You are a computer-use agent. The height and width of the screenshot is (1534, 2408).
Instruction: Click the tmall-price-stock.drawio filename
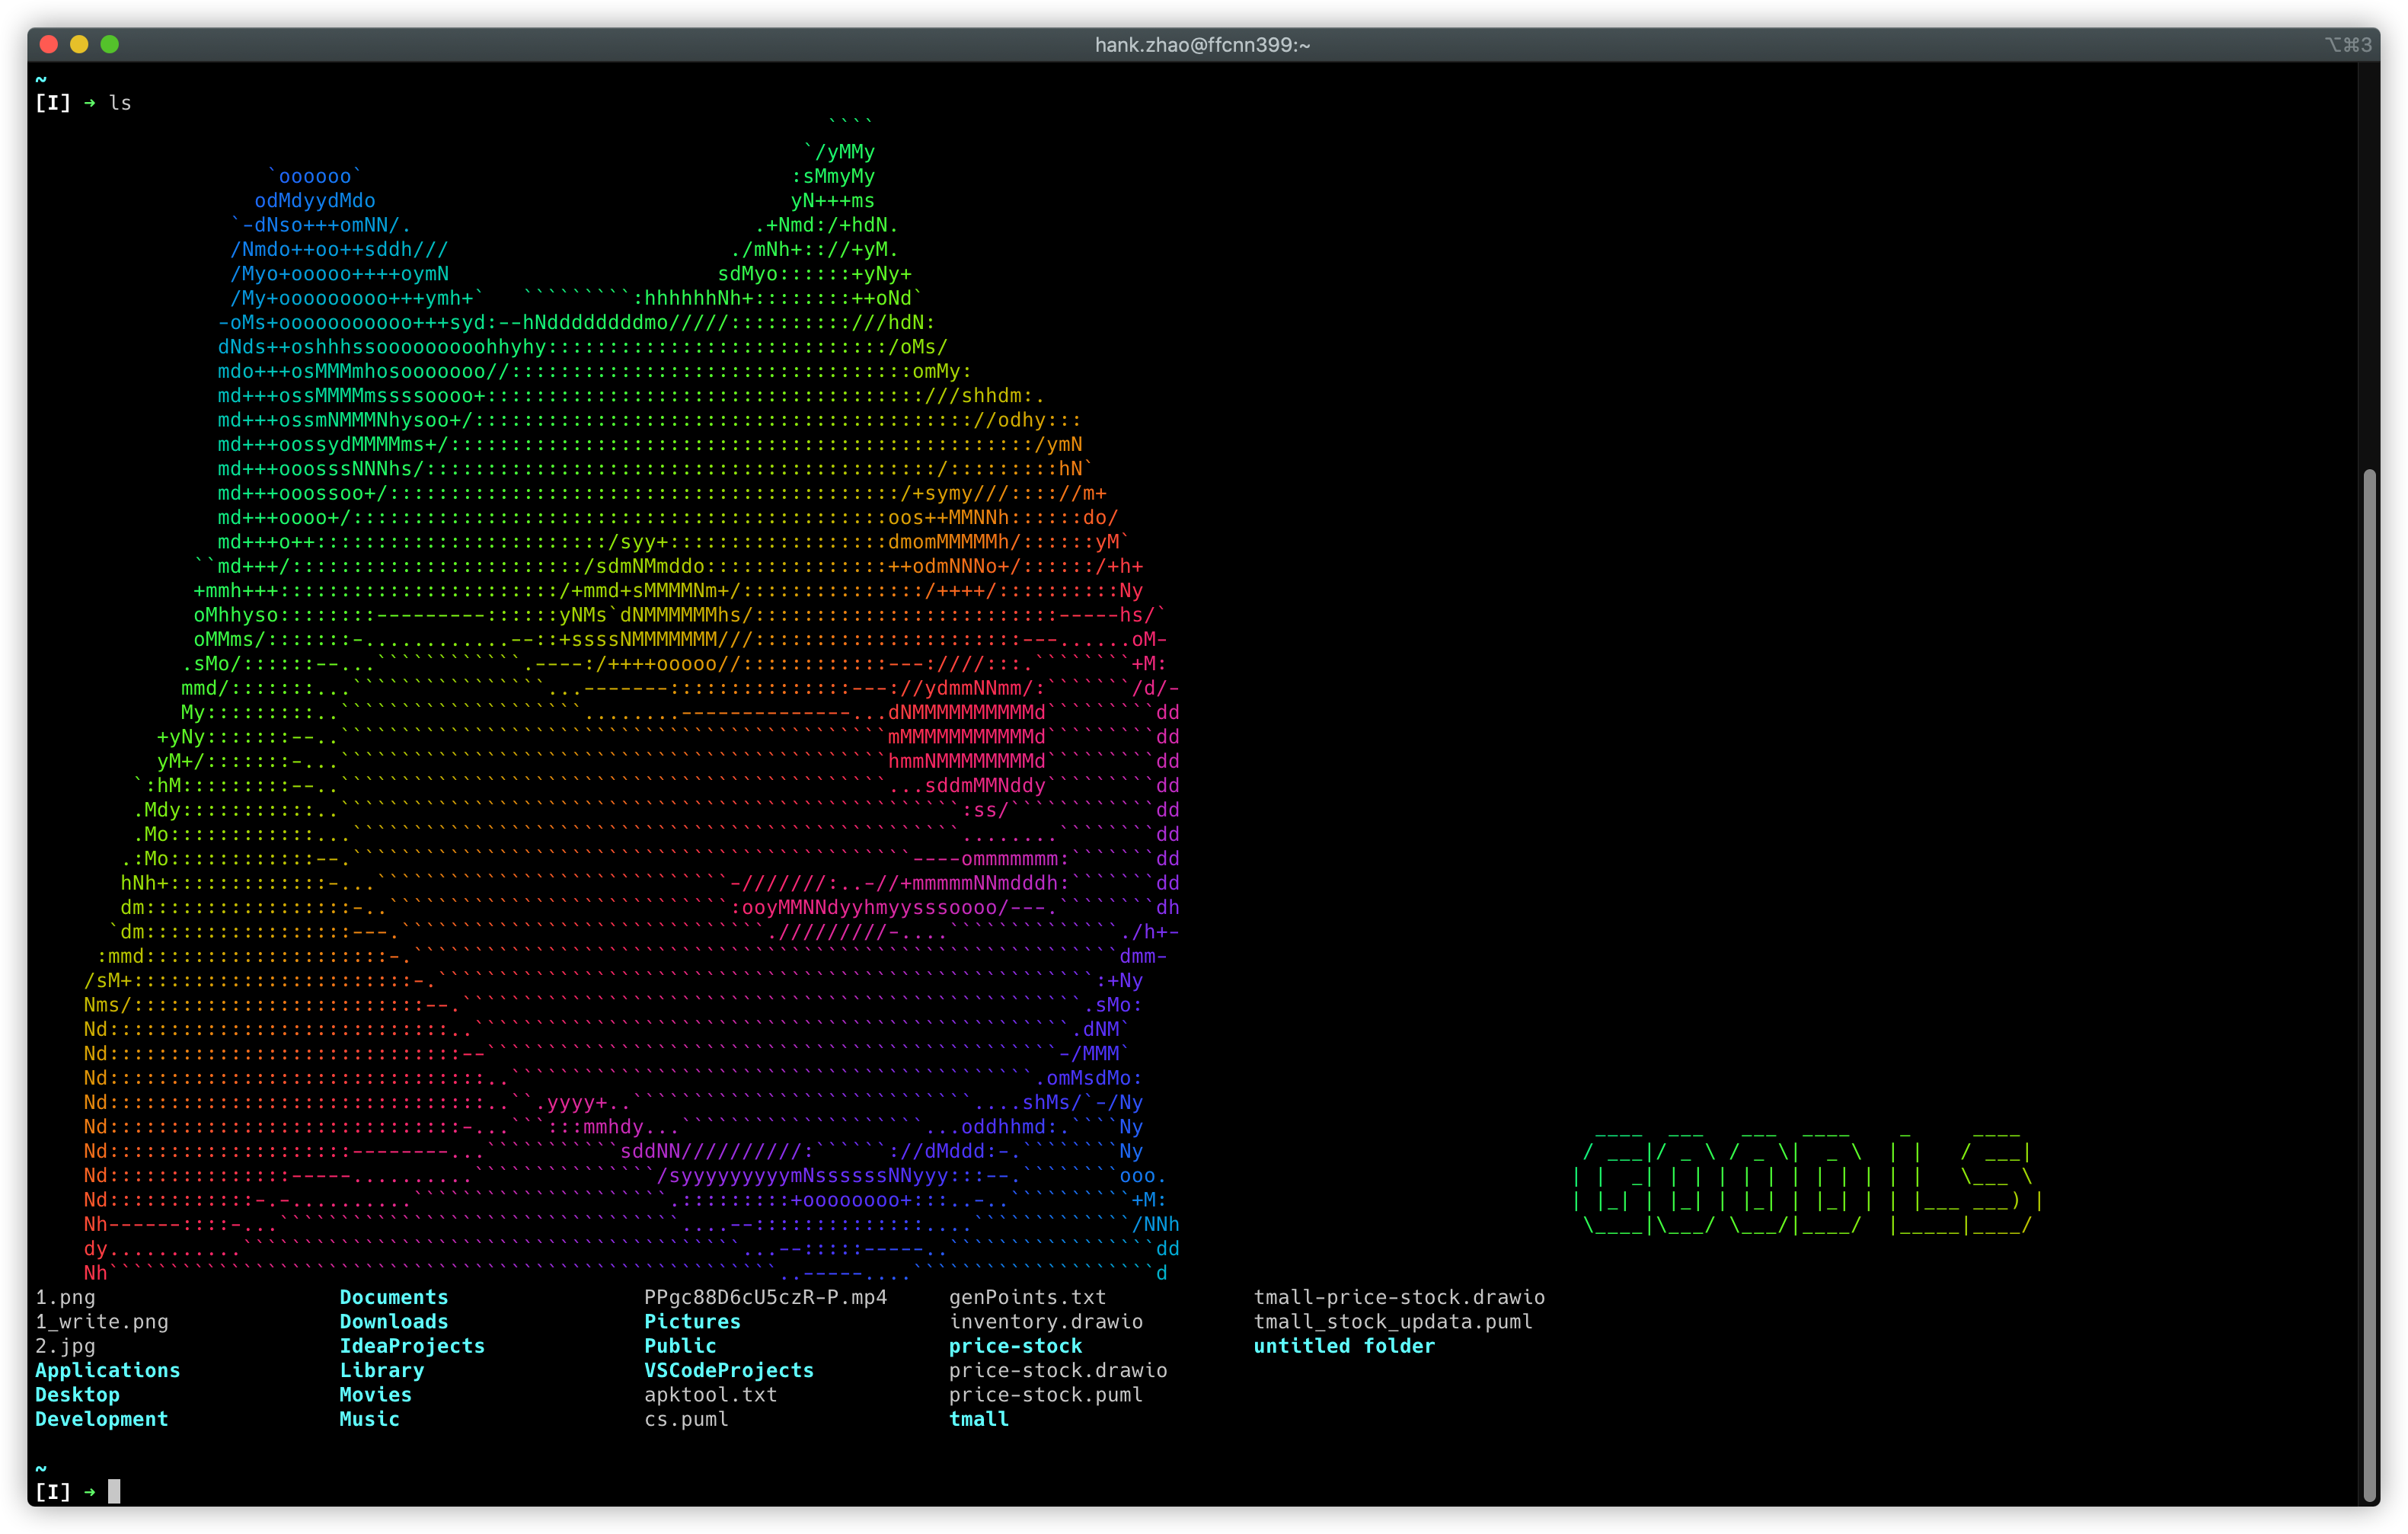click(1399, 1297)
